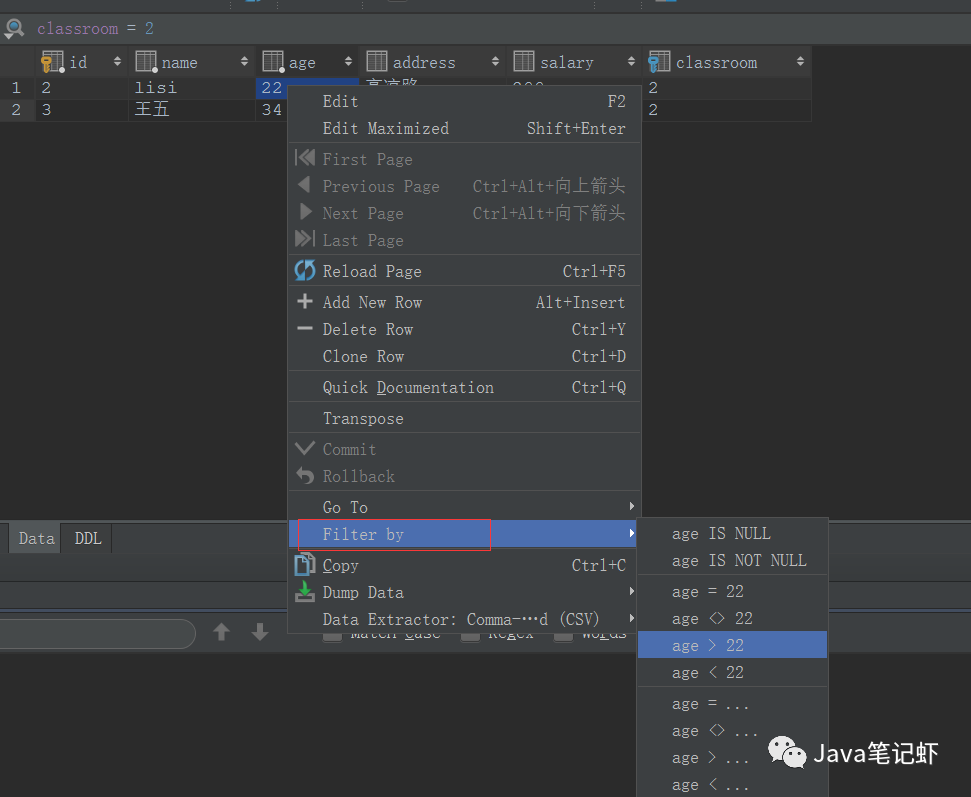Click the filter search magnifier icon

[x=14, y=28]
